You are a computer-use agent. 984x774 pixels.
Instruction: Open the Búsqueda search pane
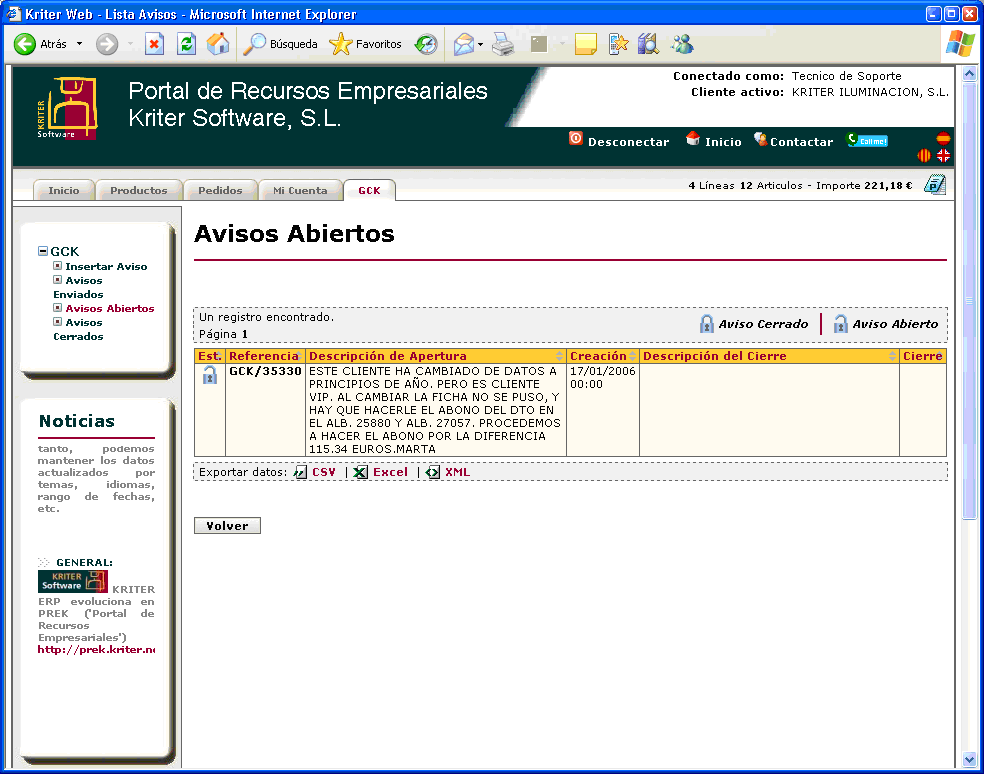pos(280,44)
